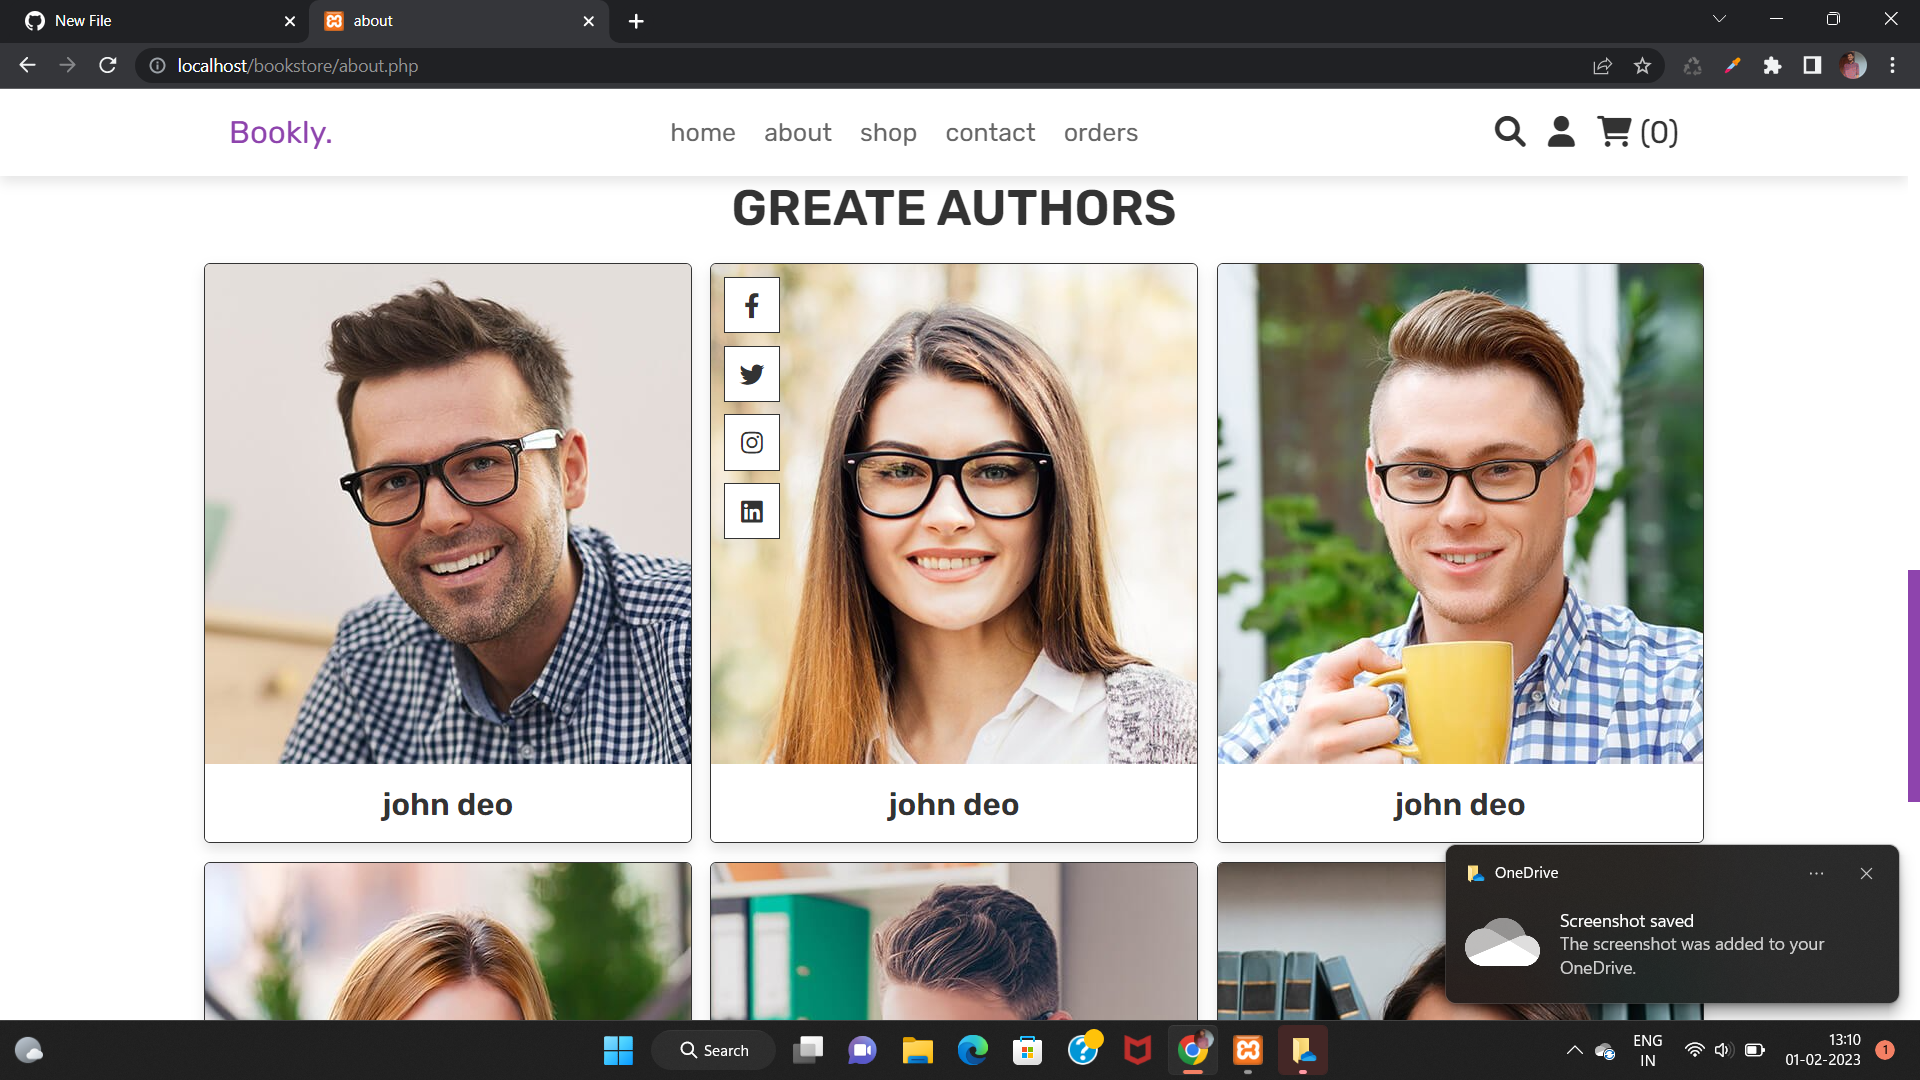Screen dimensions: 1920x1080
Task: Go to the shop page
Action: click(888, 132)
